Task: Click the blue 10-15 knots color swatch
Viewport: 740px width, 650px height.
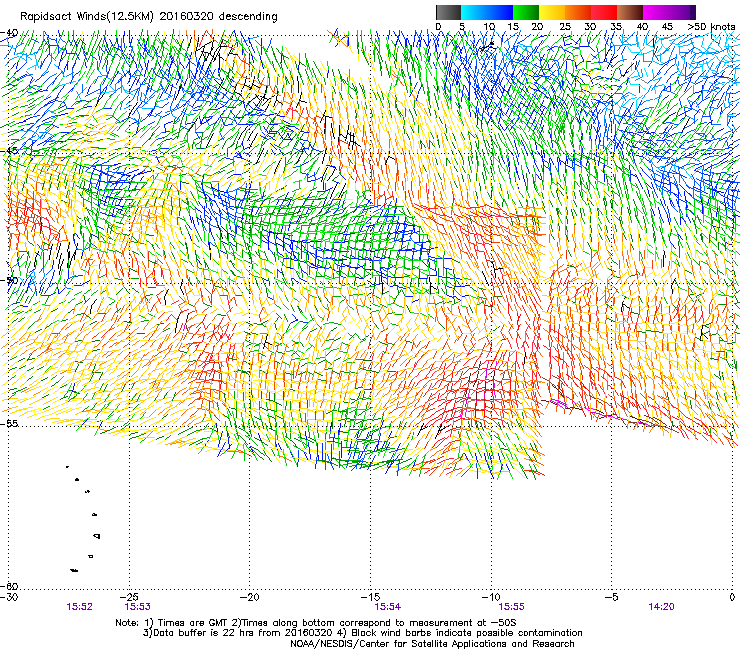Action: (500, 12)
